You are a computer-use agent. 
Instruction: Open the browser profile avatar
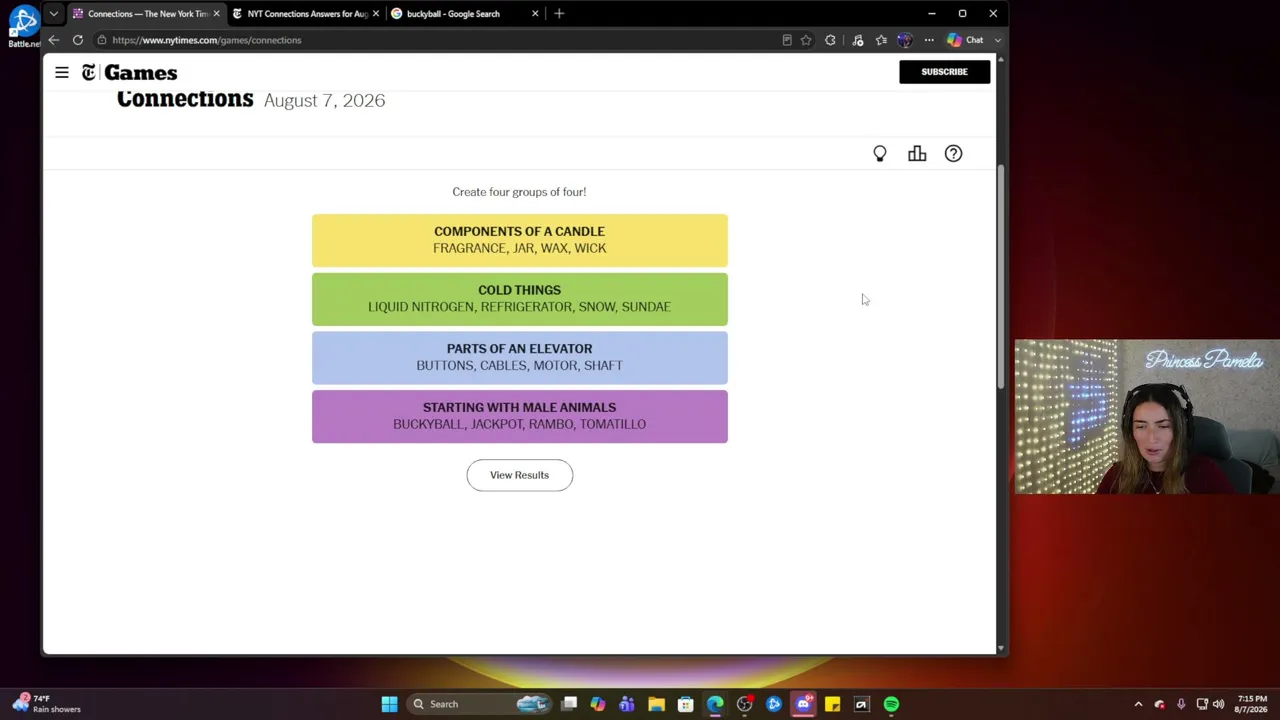click(x=905, y=40)
